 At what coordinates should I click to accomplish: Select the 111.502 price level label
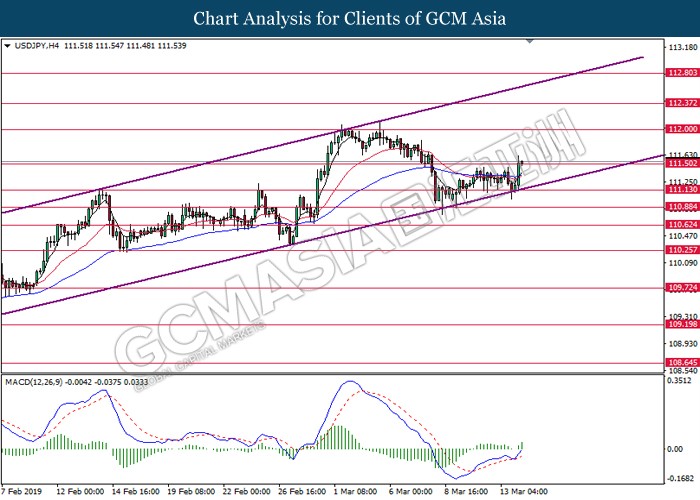[x=683, y=163]
